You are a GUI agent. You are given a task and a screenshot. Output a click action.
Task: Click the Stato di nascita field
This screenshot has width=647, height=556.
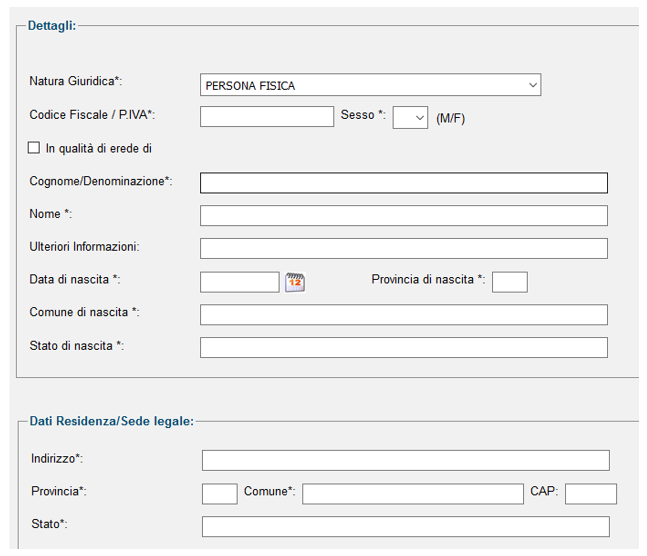point(404,348)
